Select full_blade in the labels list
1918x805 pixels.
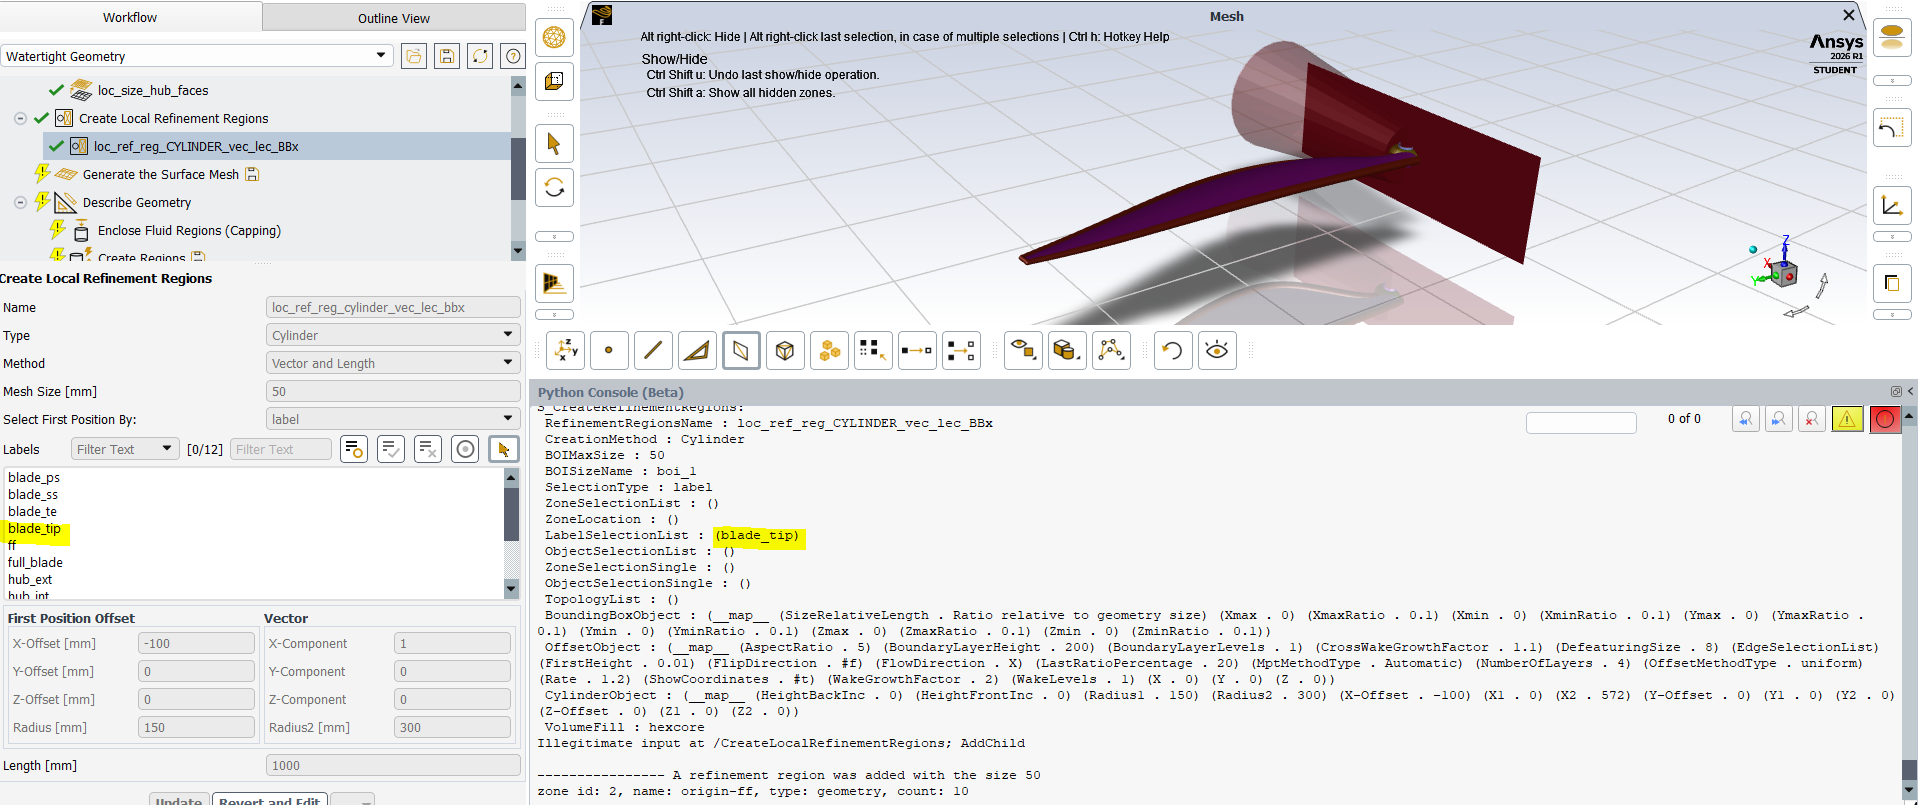point(35,562)
